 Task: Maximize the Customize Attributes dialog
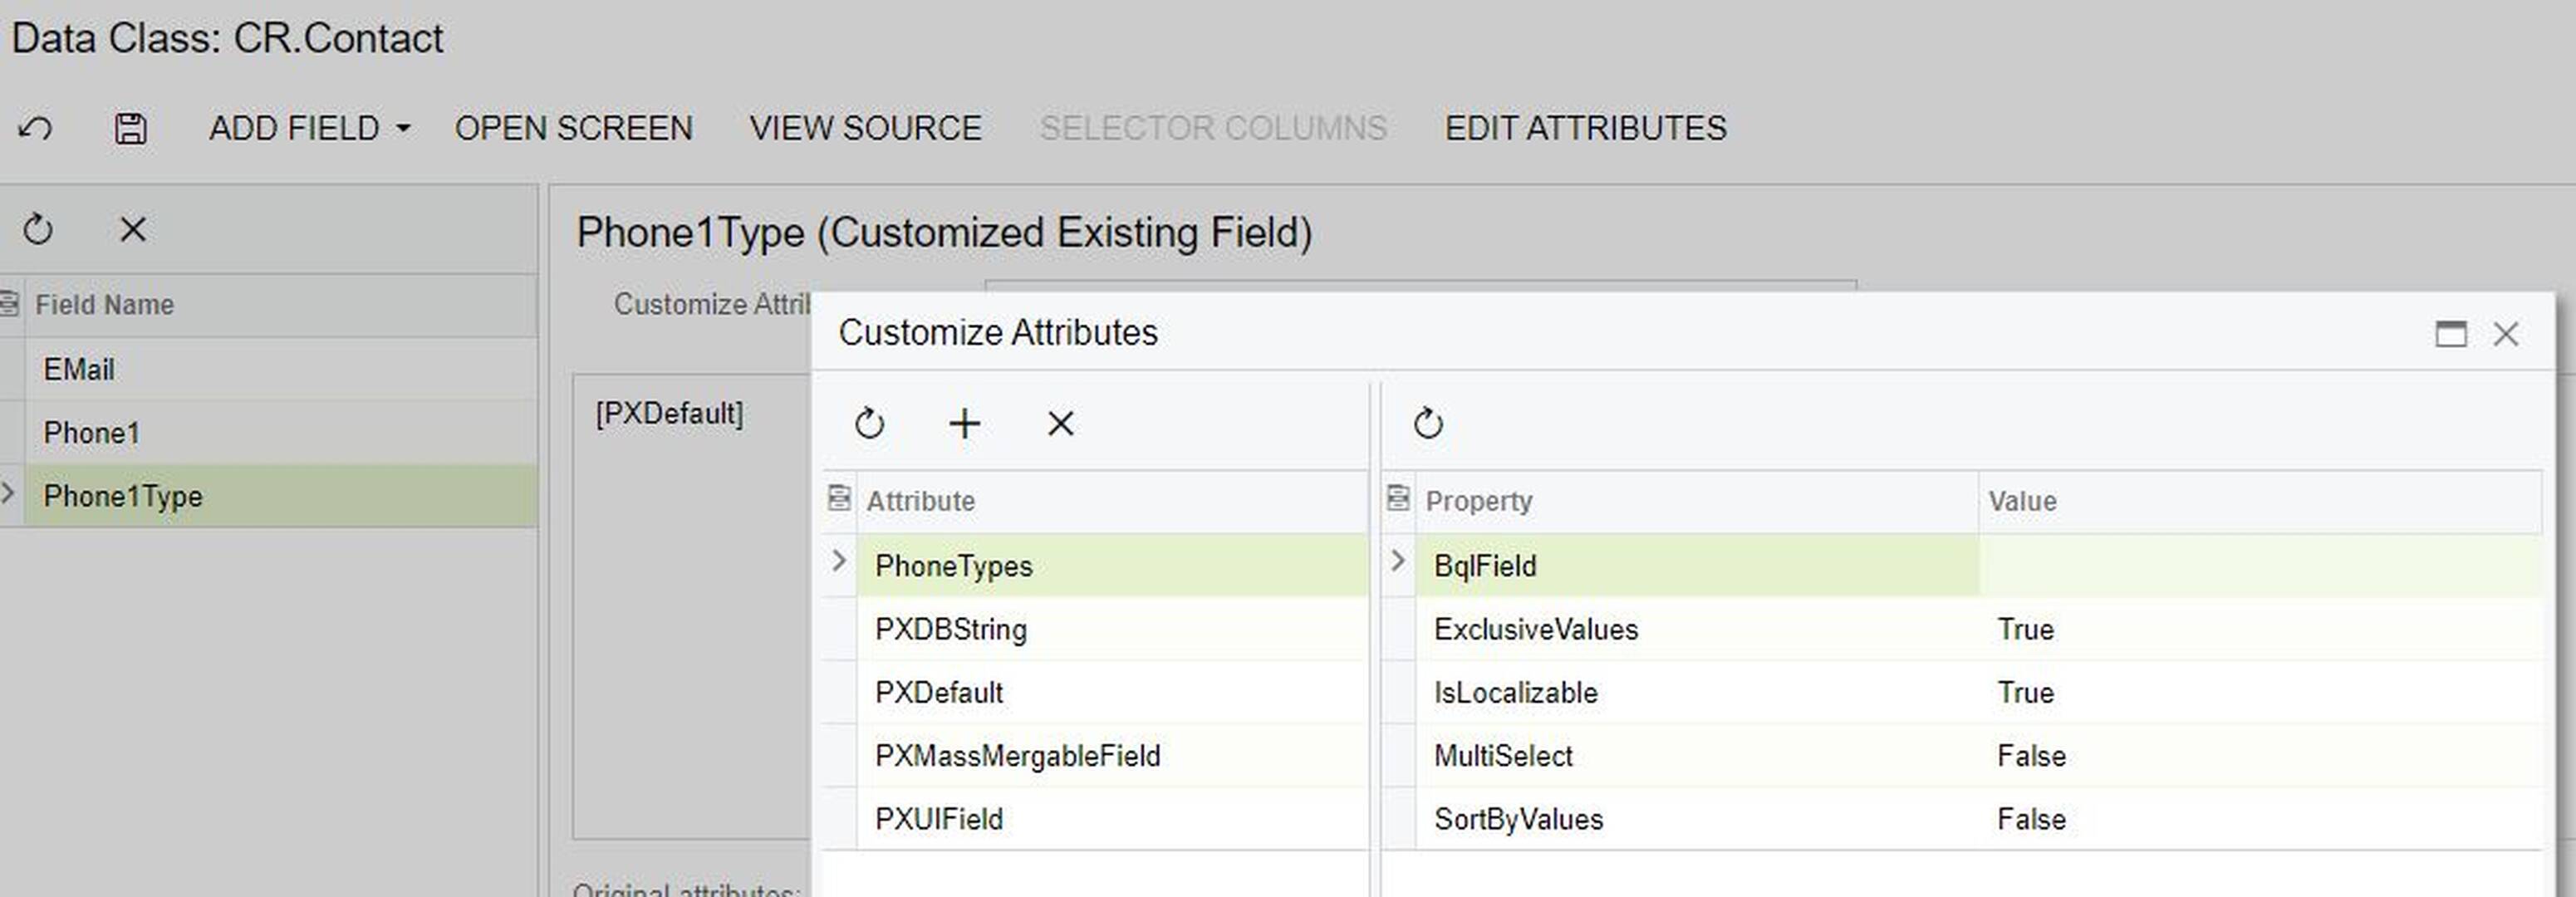click(x=2450, y=333)
